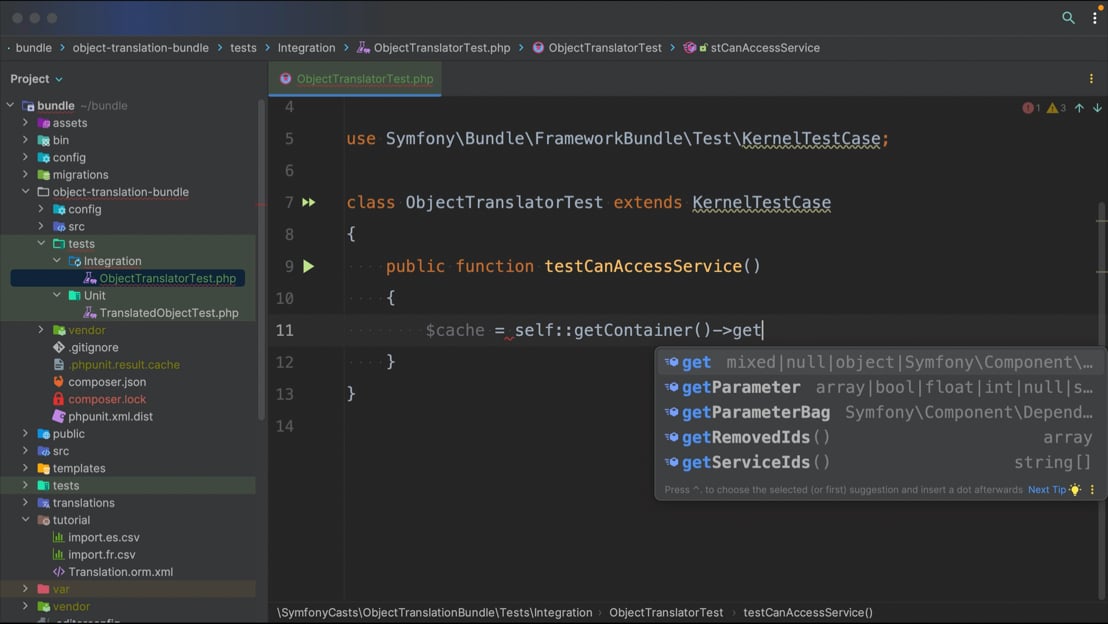Collapse the object-translation-bundle folder
1108x624 pixels.
pyautogui.click(x=25, y=192)
